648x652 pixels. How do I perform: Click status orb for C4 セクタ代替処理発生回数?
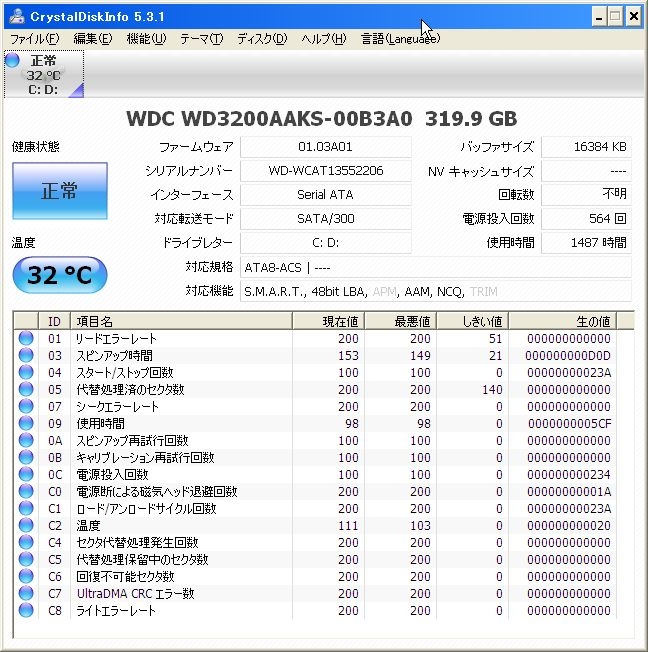[26, 543]
